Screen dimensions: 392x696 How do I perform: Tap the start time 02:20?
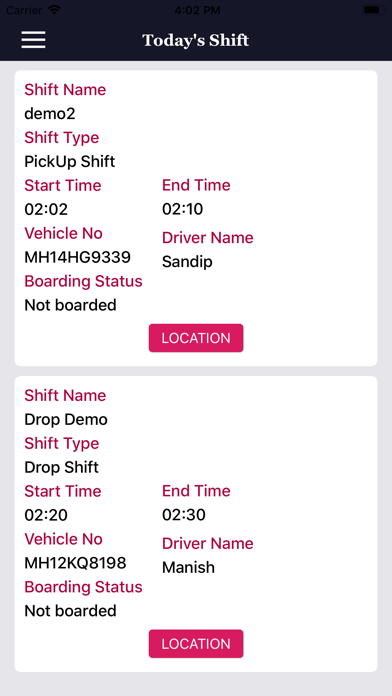46,515
